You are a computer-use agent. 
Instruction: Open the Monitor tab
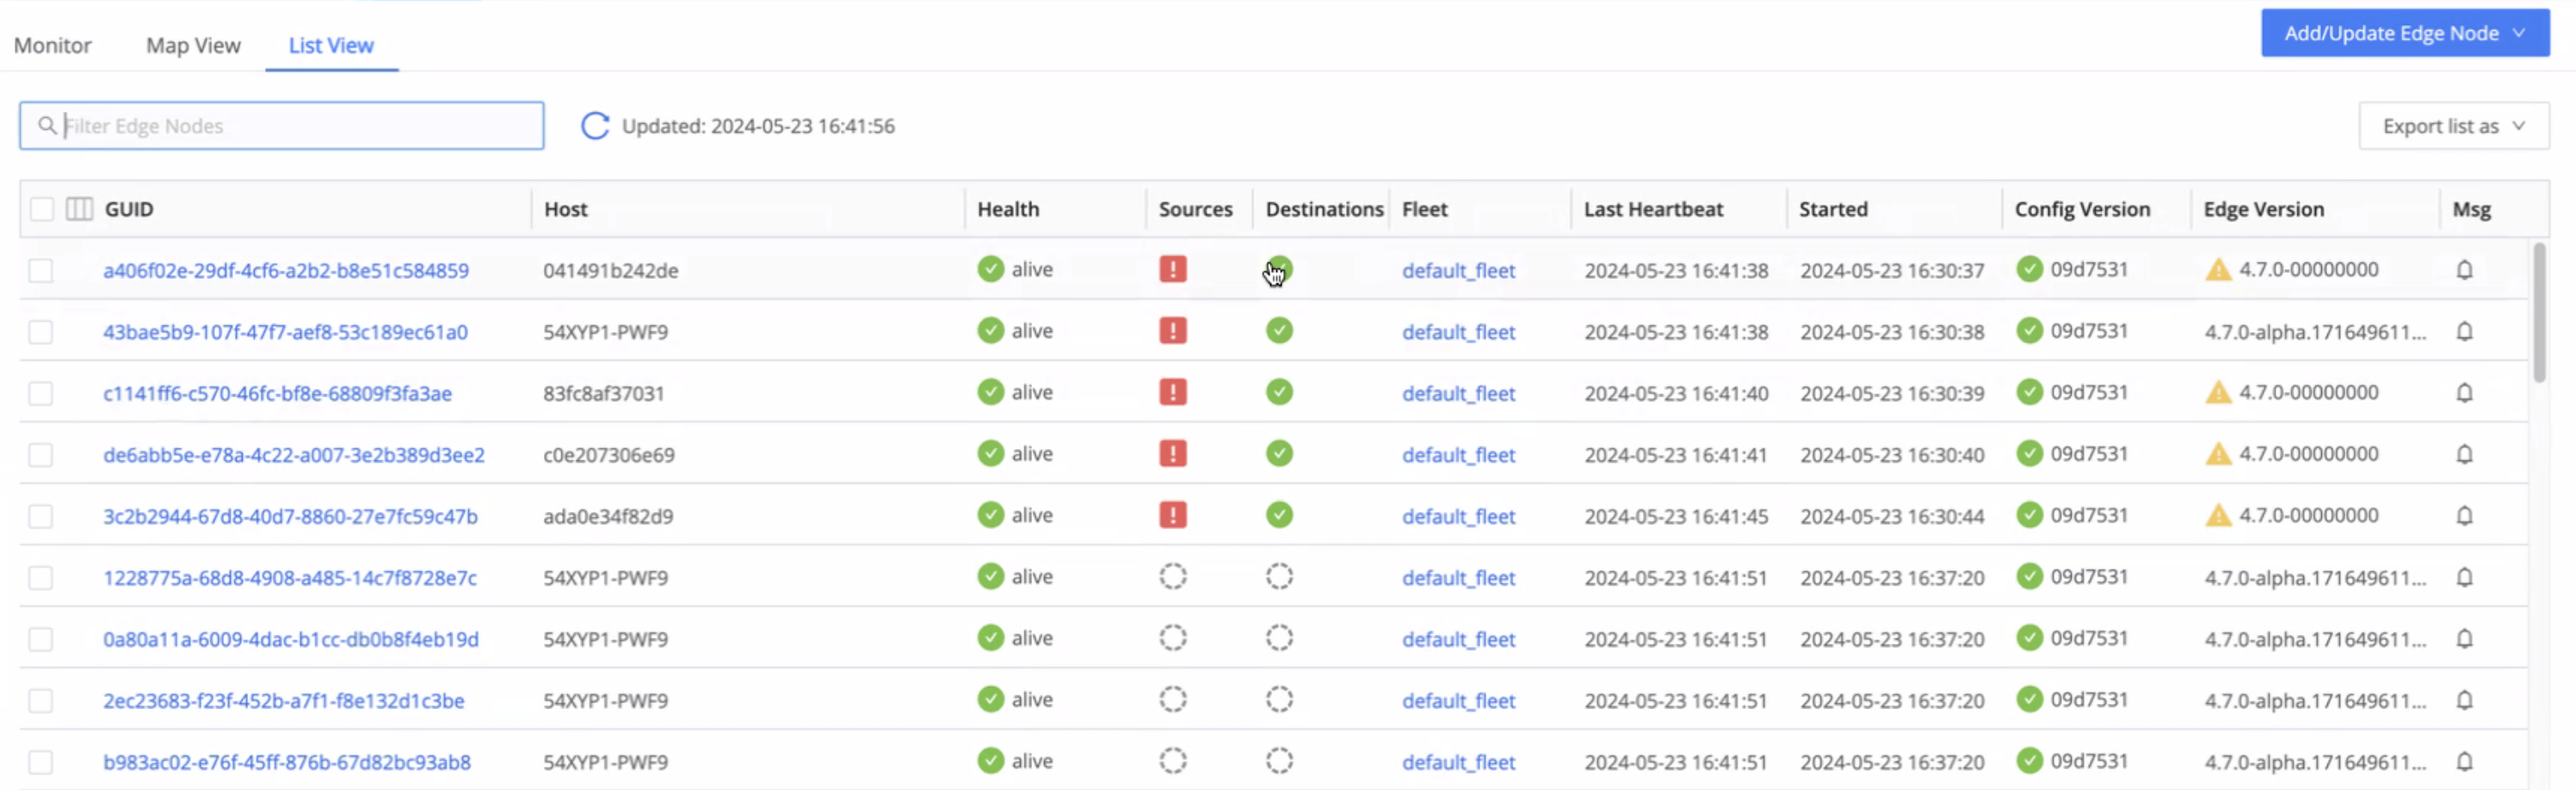coord(52,45)
